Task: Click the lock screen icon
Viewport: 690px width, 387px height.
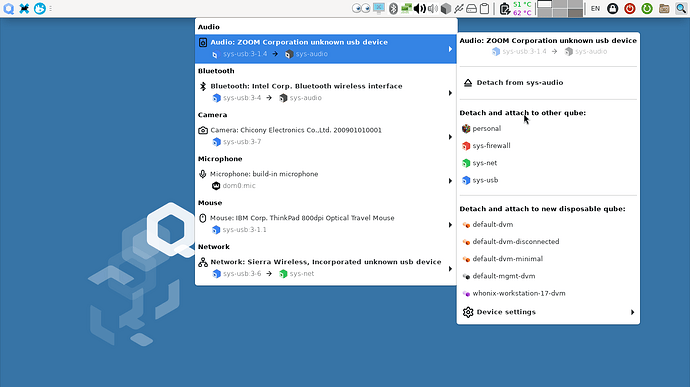Action: click(x=613, y=8)
